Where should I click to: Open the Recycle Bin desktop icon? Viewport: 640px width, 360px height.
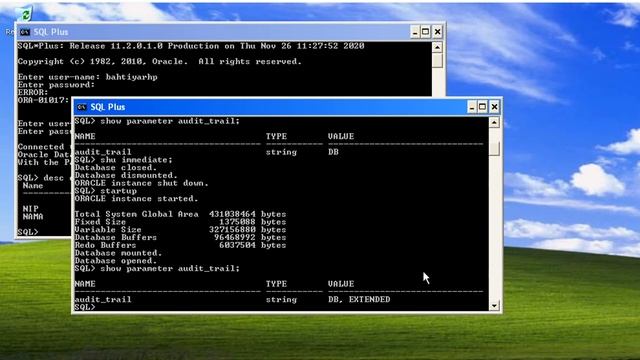(25, 15)
